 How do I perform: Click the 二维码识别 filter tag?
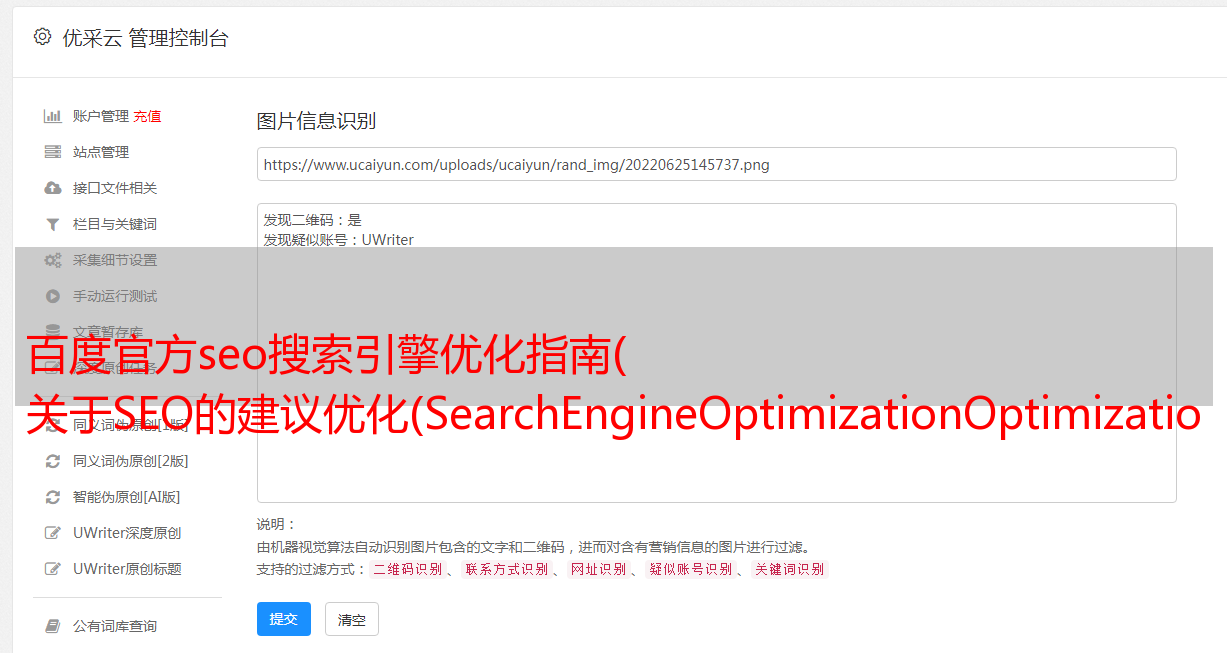click(x=407, y=569)
